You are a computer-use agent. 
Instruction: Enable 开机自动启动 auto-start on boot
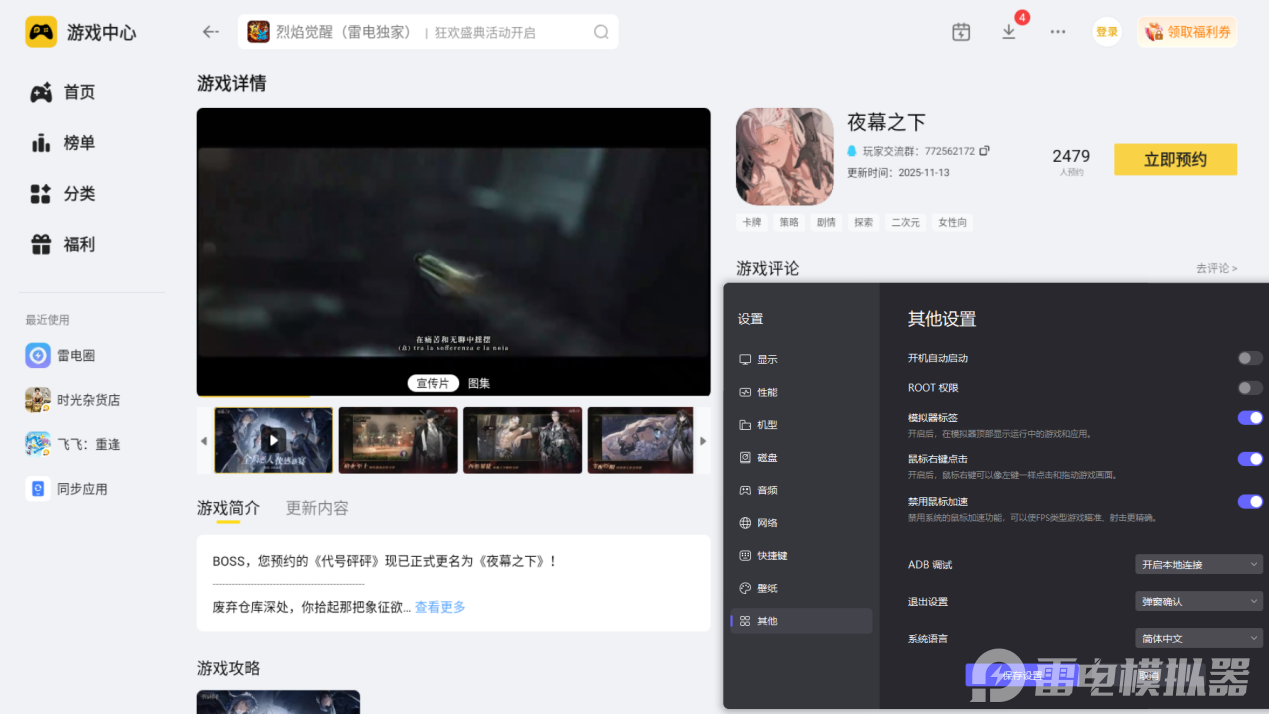pyautogui.click(x=1249, y=357)
